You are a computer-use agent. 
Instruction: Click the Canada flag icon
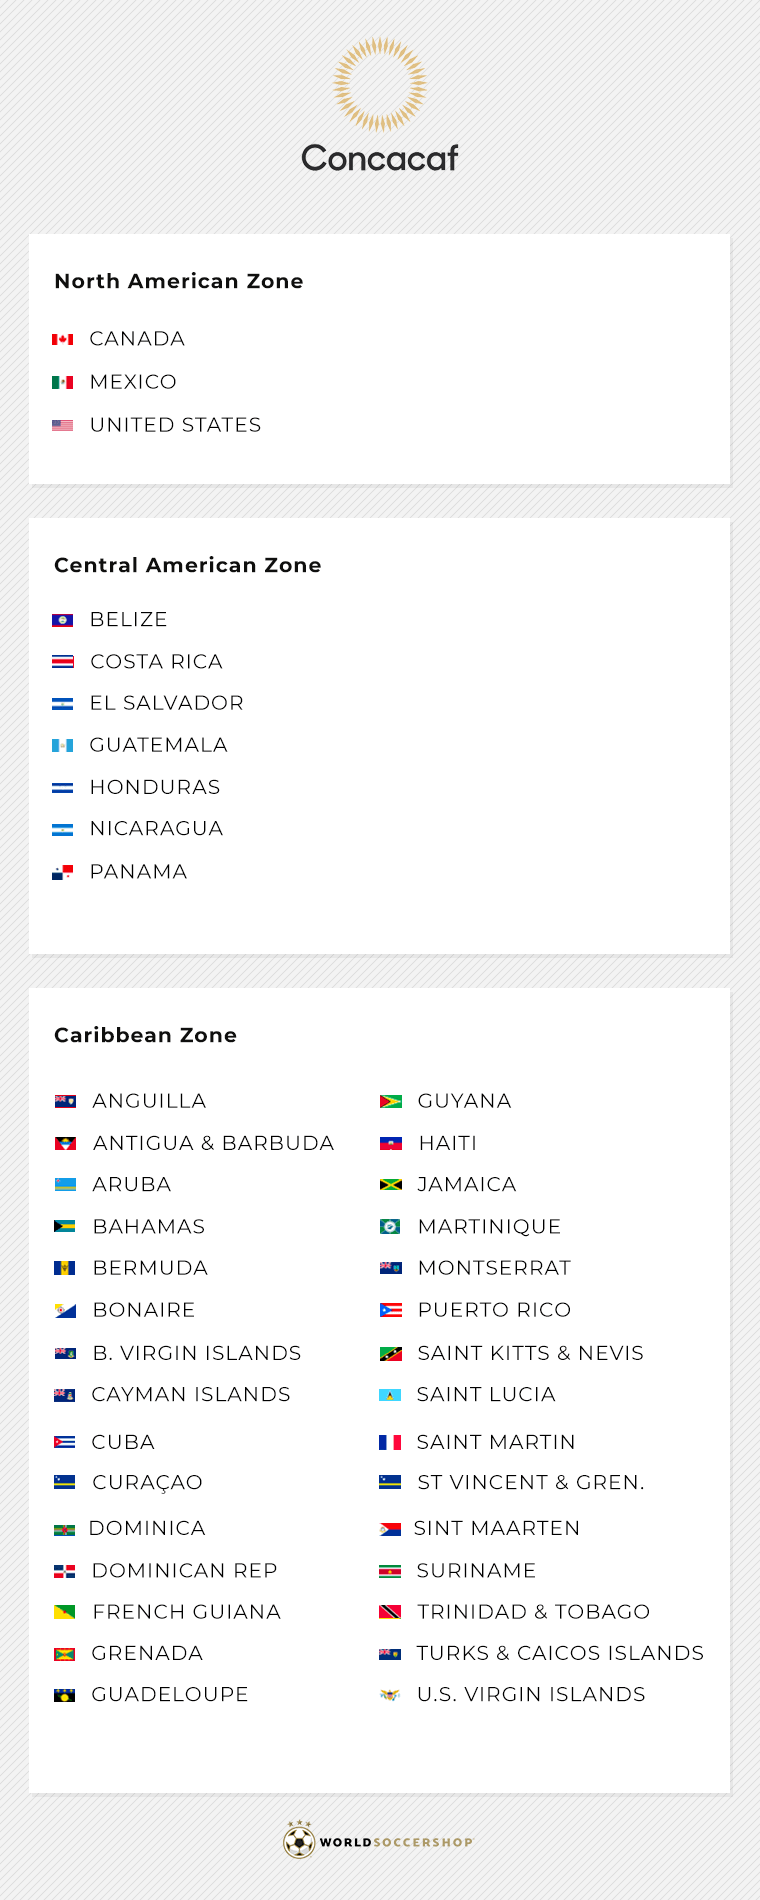pyautogui.click(x=63, y=339)
